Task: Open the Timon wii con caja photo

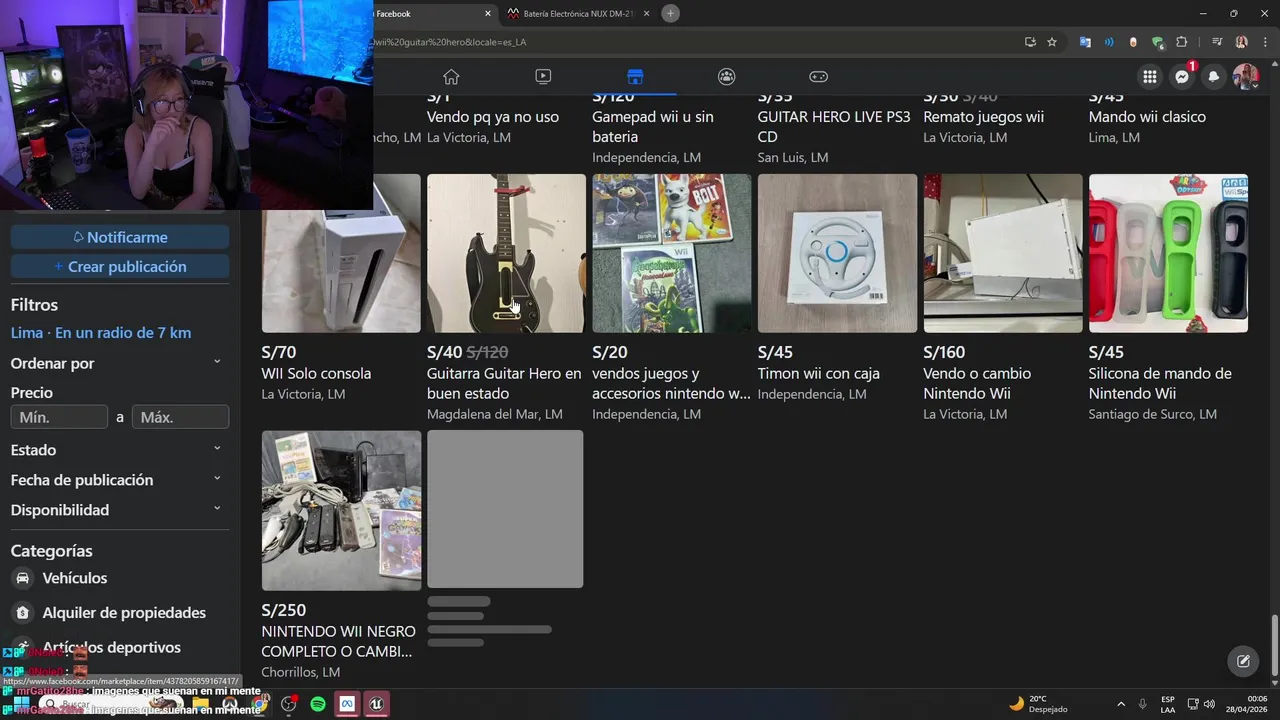Action: coord(837,253)
